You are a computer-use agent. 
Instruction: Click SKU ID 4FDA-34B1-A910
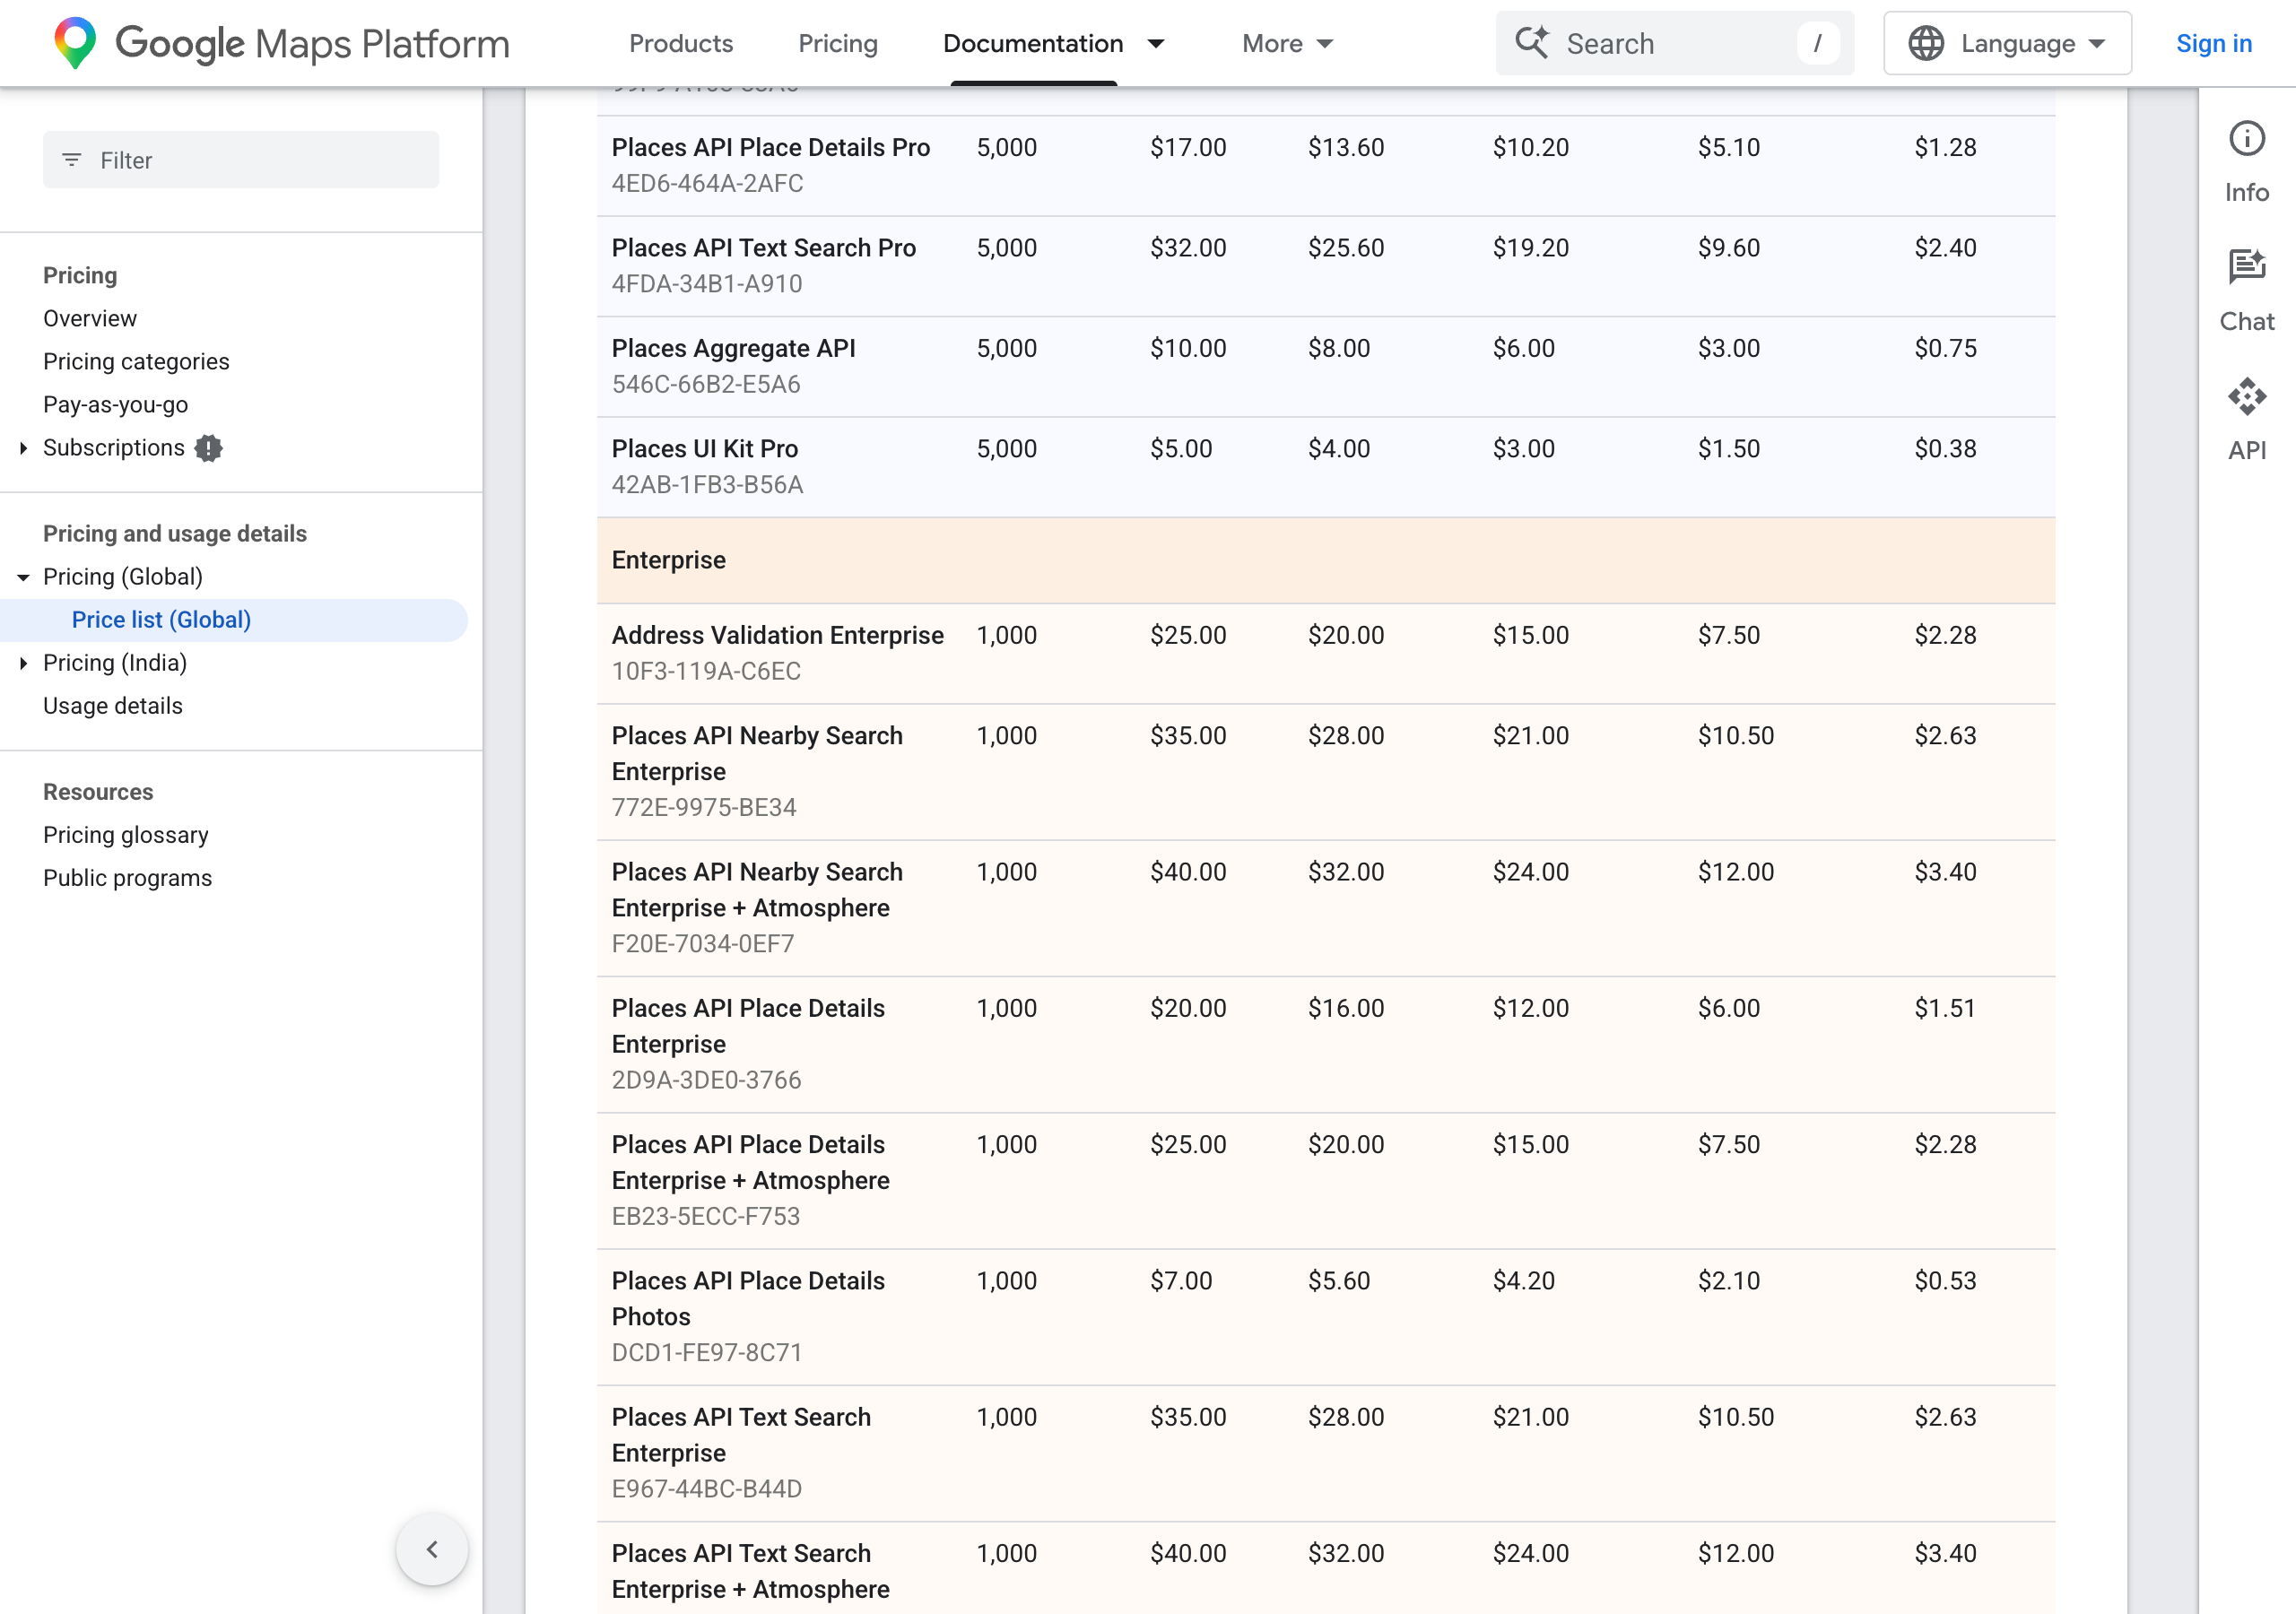click(707, 284)
